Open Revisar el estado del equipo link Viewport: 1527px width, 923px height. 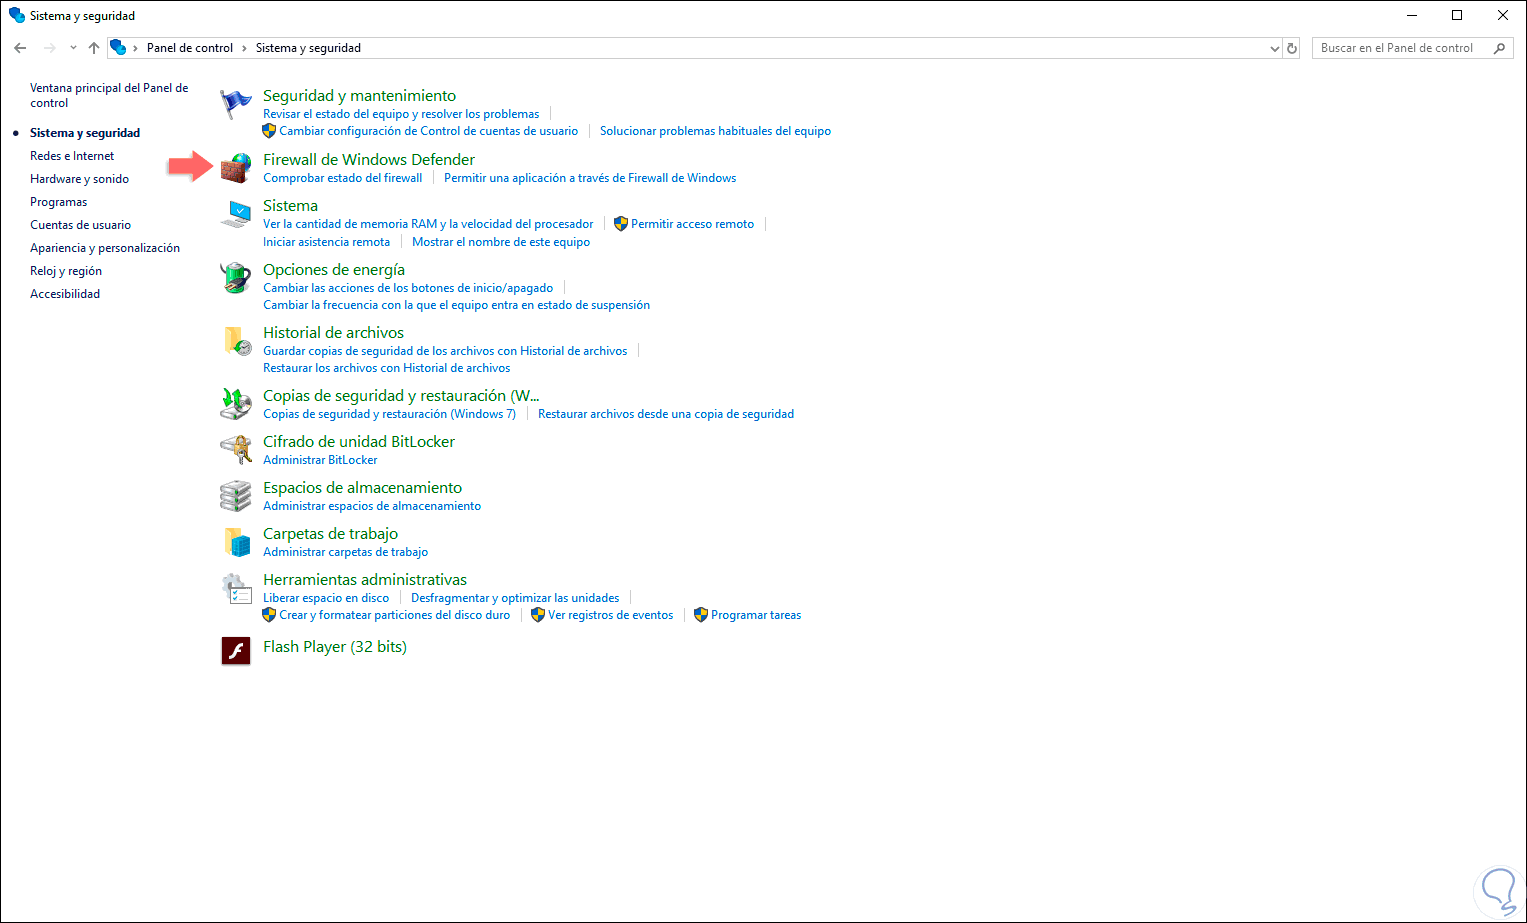coord(401,114)
